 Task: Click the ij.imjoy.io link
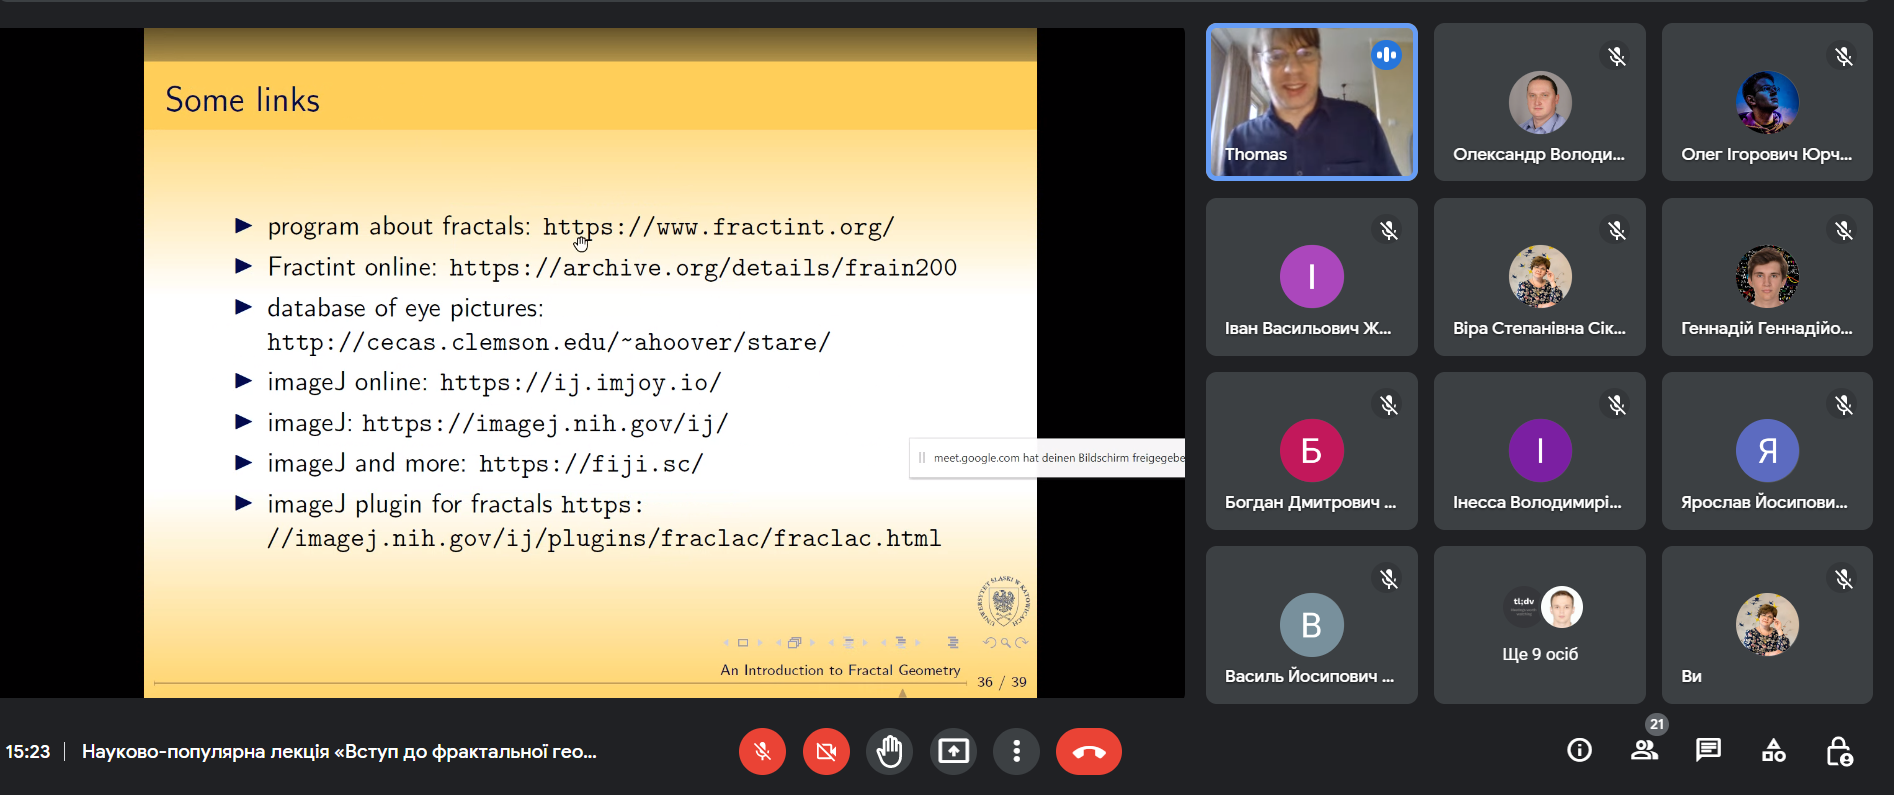(x=580, y=382)
